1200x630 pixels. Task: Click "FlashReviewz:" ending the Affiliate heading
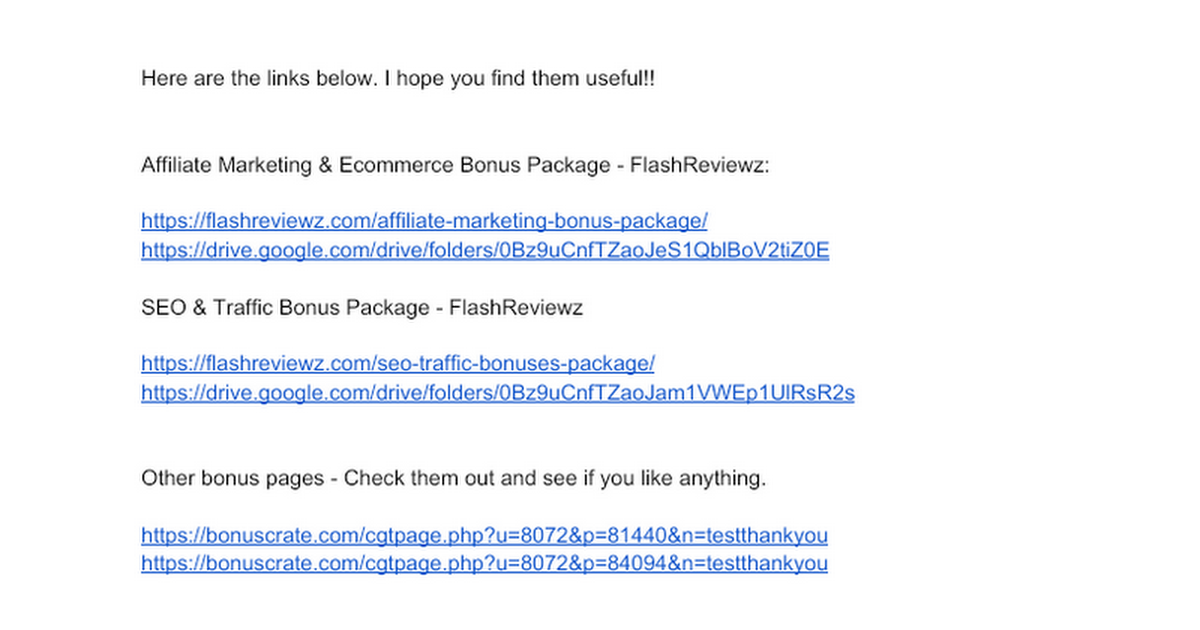point(700,165)
